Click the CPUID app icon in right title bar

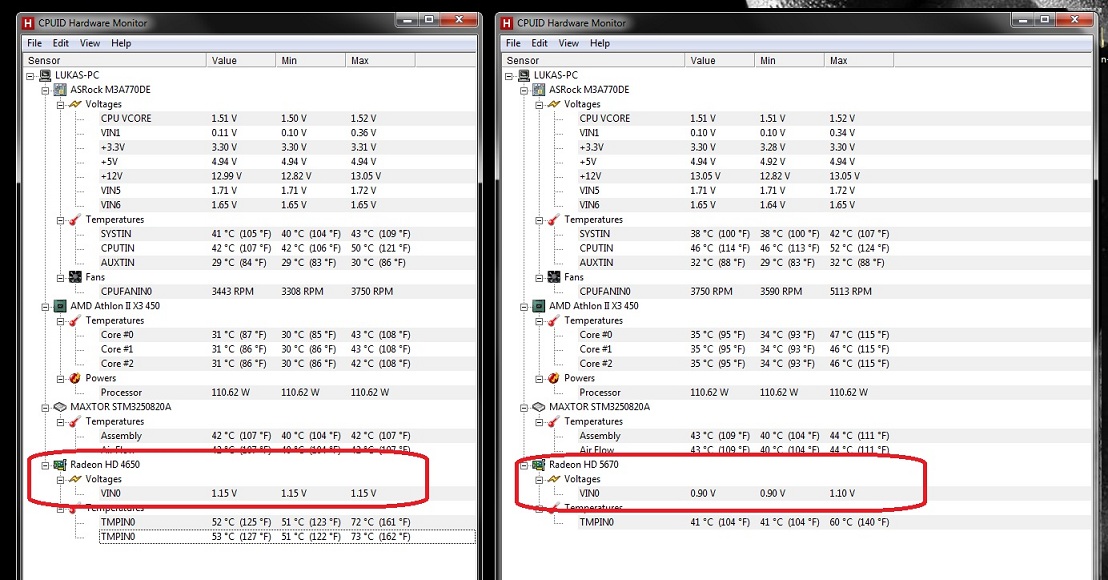[x=507, y=23]
